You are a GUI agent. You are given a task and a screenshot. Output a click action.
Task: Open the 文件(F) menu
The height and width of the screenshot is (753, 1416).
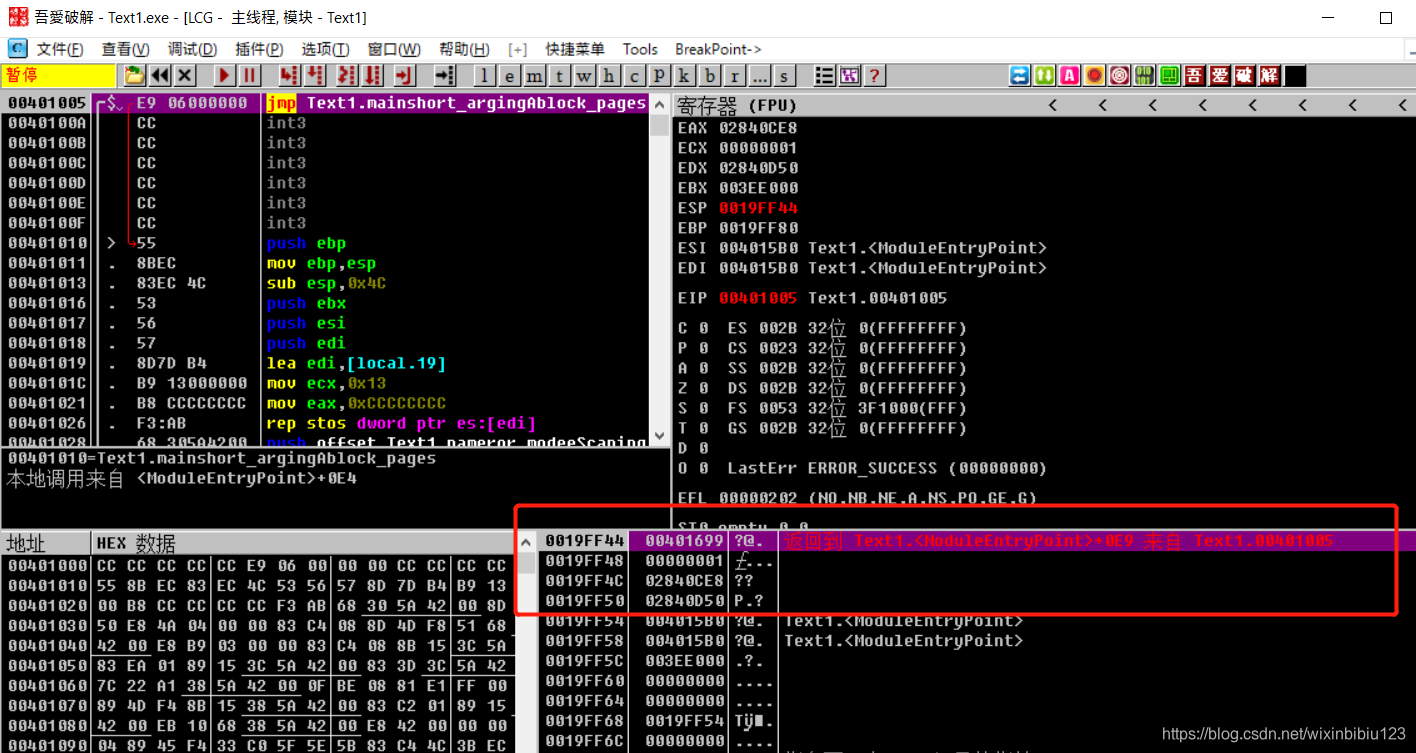pos(60,49)
